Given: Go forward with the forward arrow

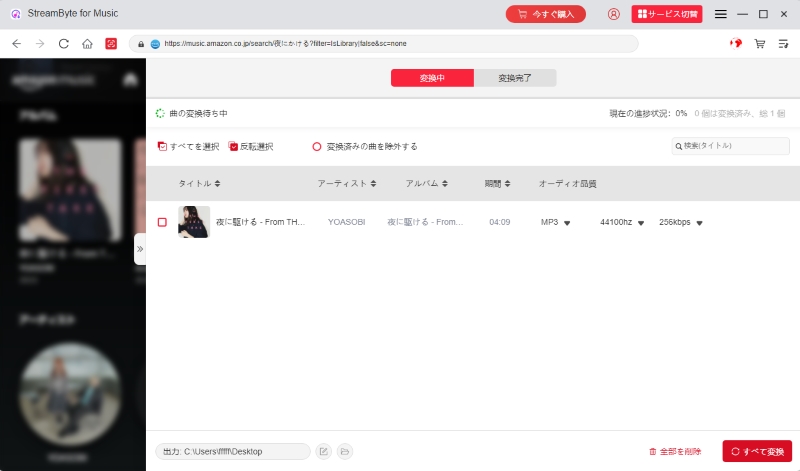Looking at the screenshot, I should pos(40,44).
